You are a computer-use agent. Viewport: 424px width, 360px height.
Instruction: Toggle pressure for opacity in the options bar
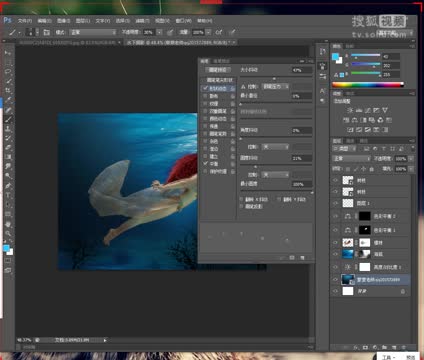click(x=170, y=32)
